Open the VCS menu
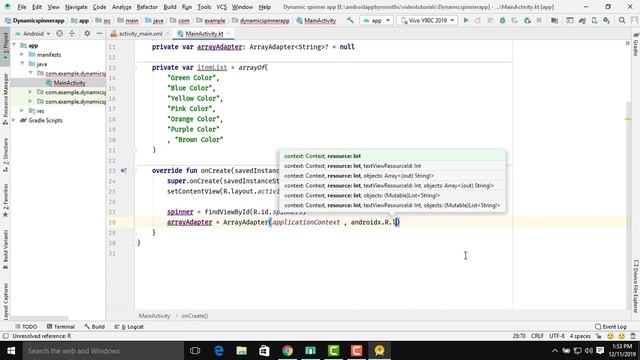The image size is (640, 360). 221,7
